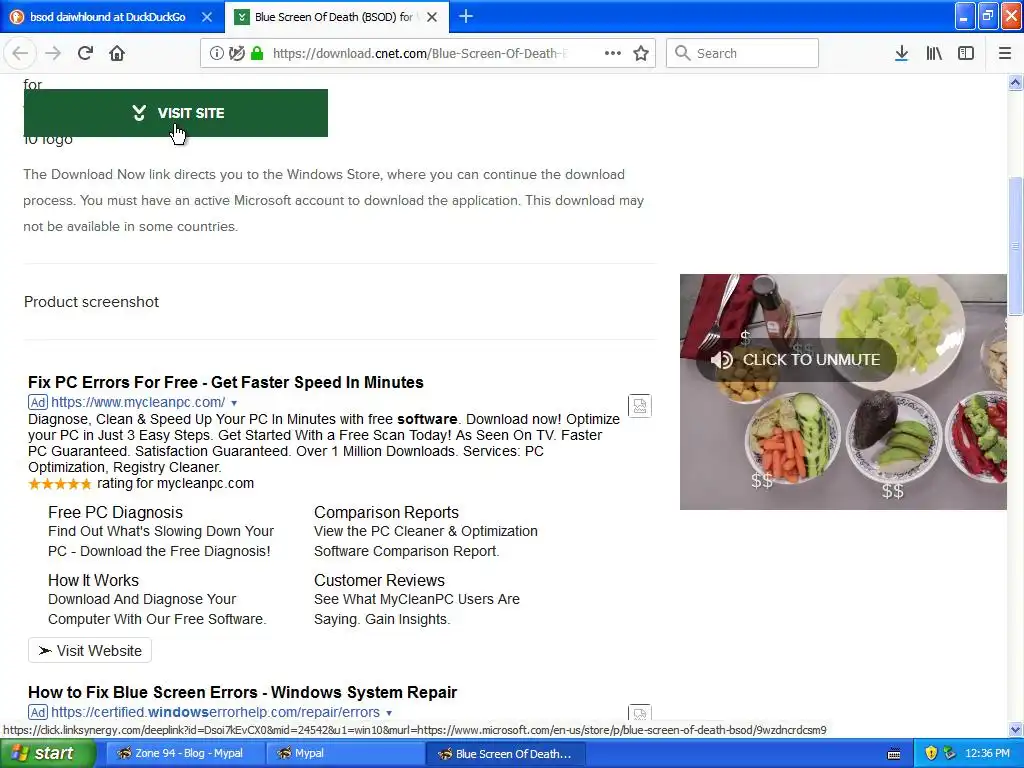Switch to the Mypal taskbar window

(x=345, y=754)
